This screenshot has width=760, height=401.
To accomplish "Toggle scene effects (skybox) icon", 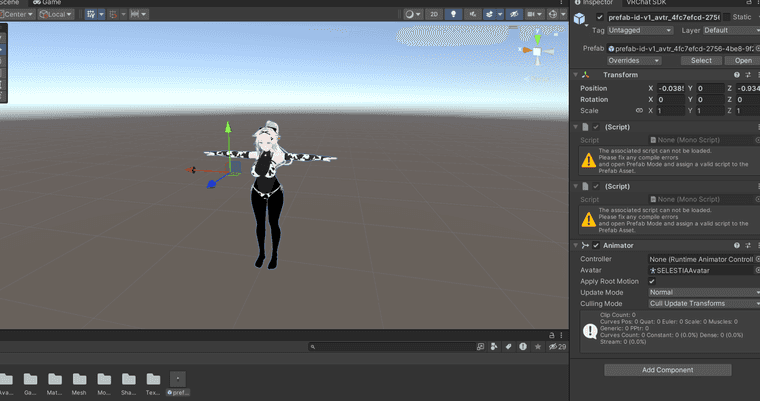I will point(490,14).
